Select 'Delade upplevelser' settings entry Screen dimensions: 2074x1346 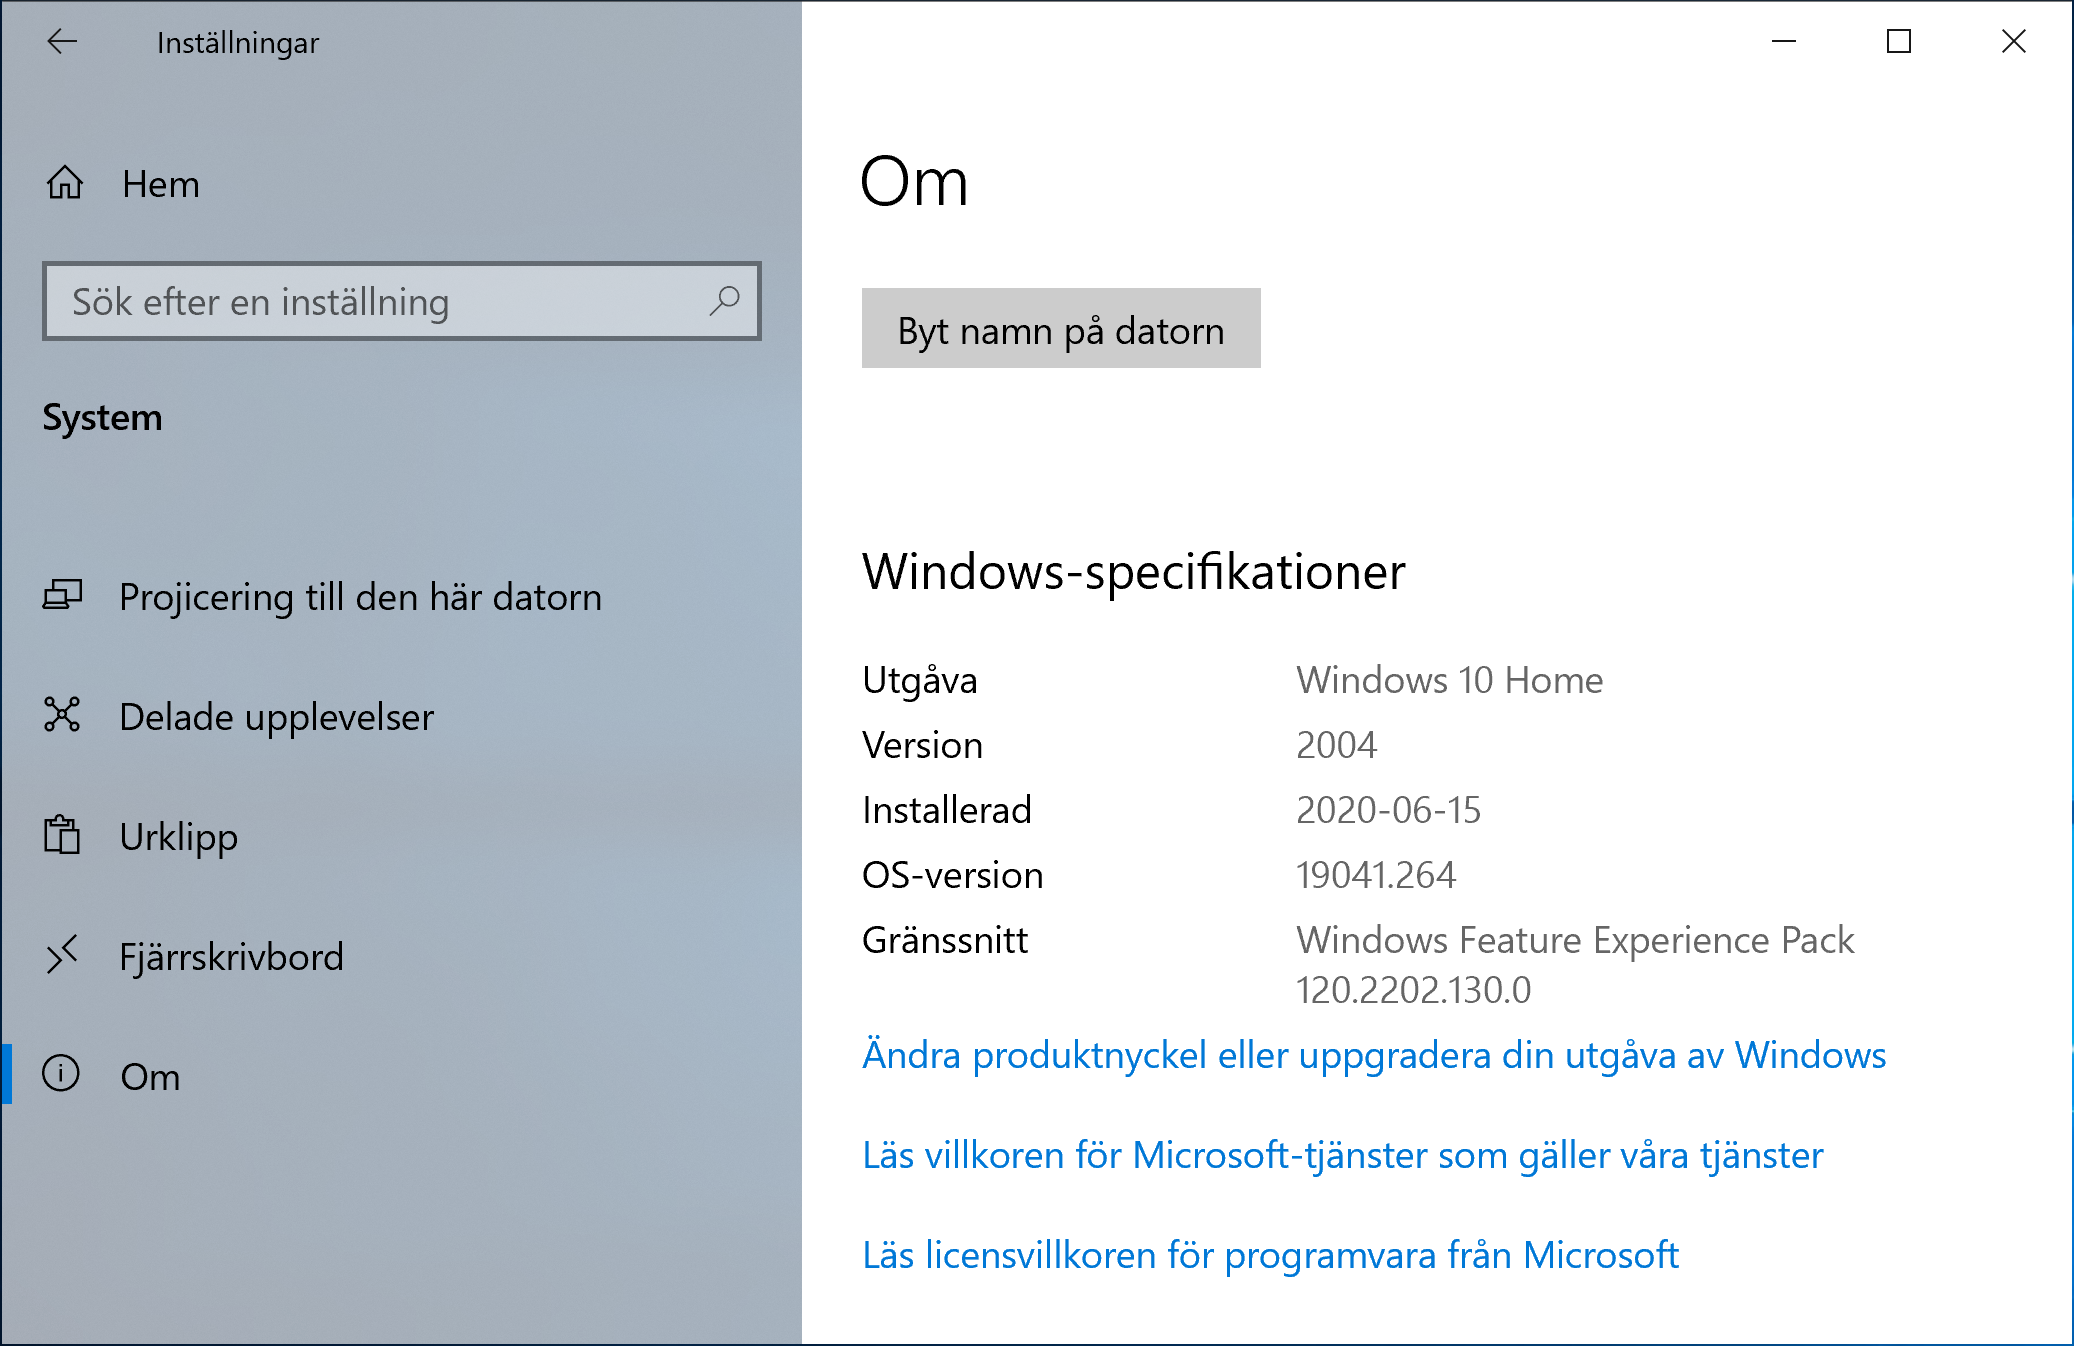coord(275,716)
